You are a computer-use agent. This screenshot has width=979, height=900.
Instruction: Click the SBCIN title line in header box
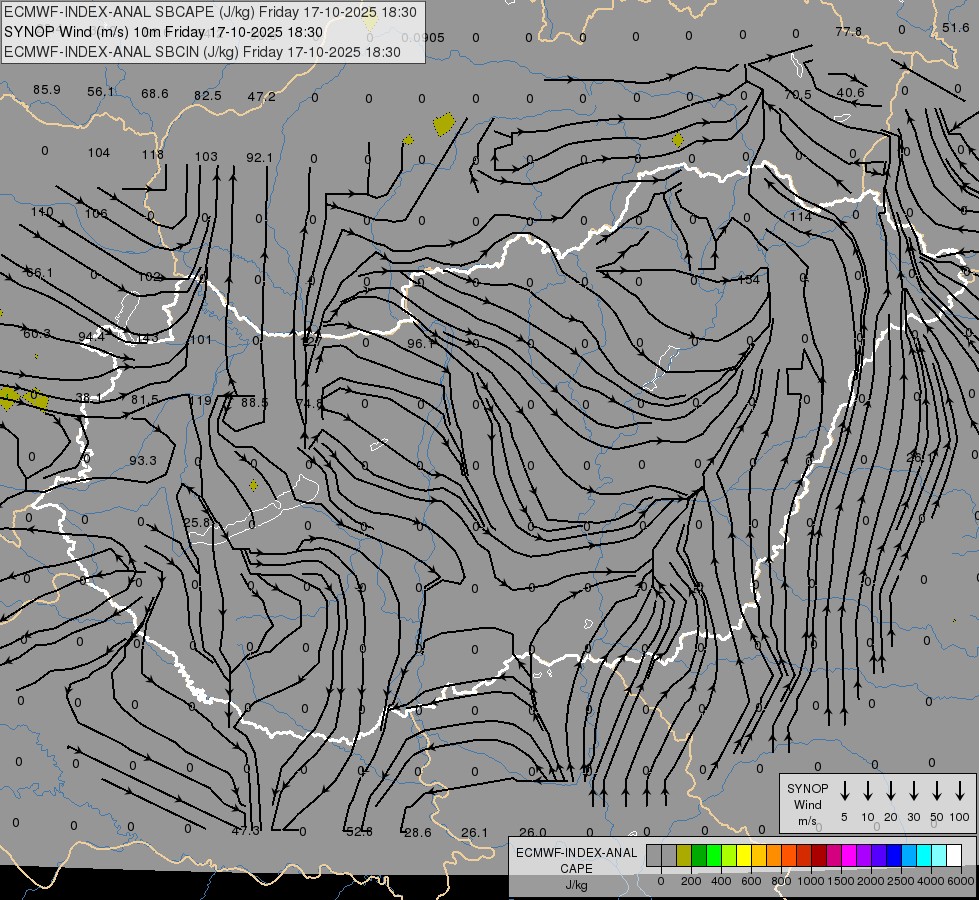coord(202,52)
